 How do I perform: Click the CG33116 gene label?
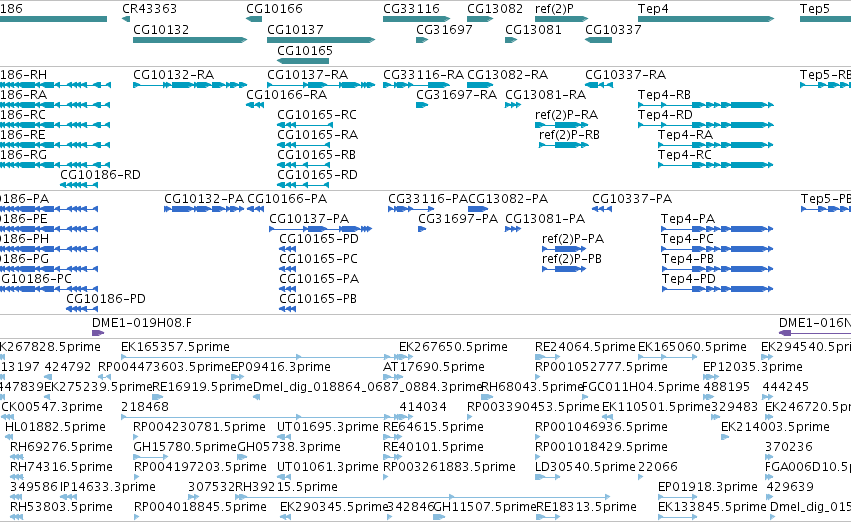coord(411,9)
